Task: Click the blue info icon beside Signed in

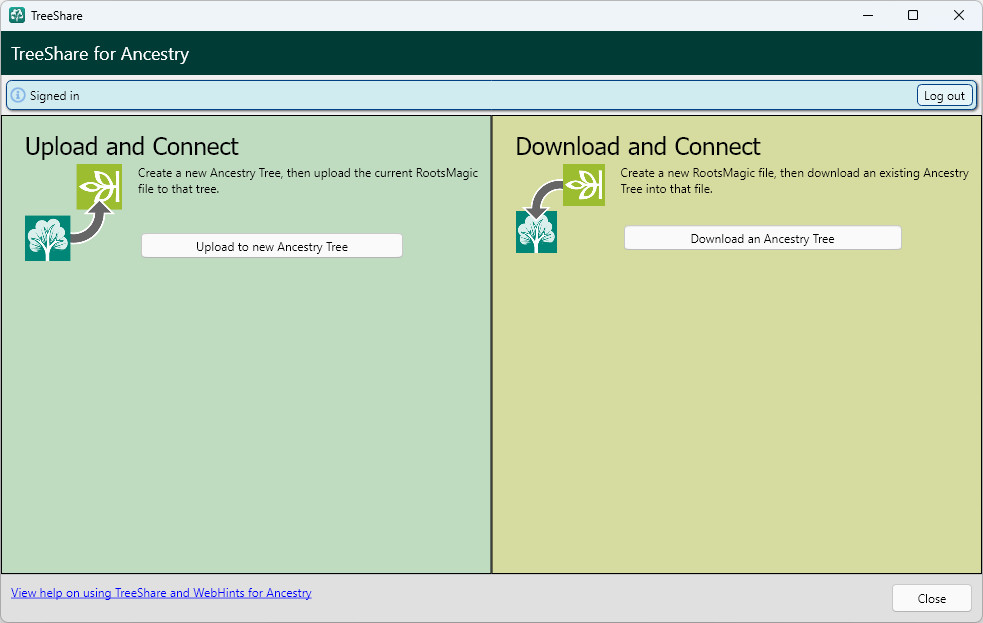Action: (x=18, y=95)
